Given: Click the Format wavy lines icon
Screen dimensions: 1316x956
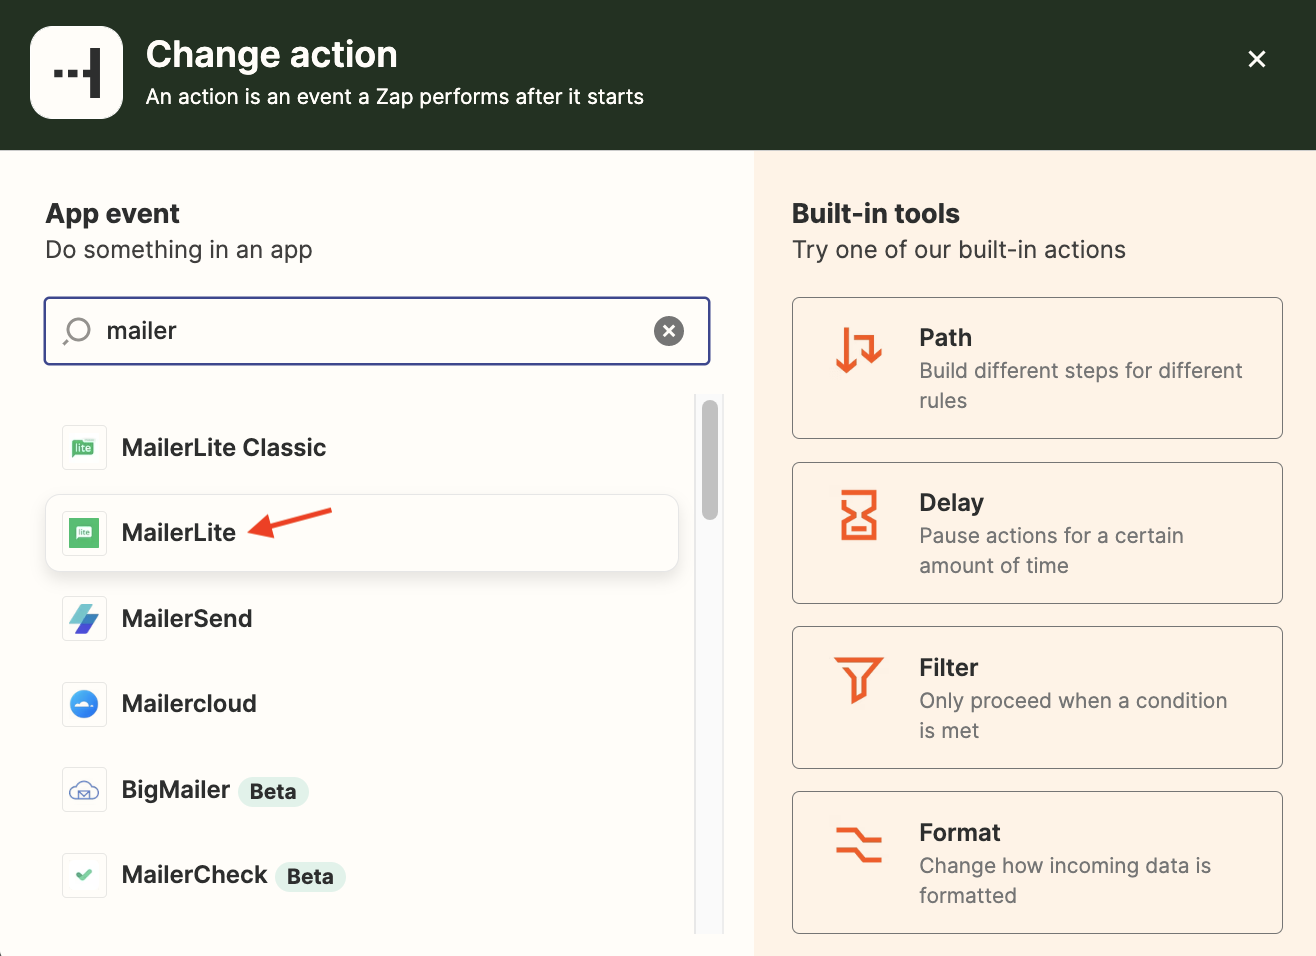Looking at the screenshot, I should (x=859, y=845).
